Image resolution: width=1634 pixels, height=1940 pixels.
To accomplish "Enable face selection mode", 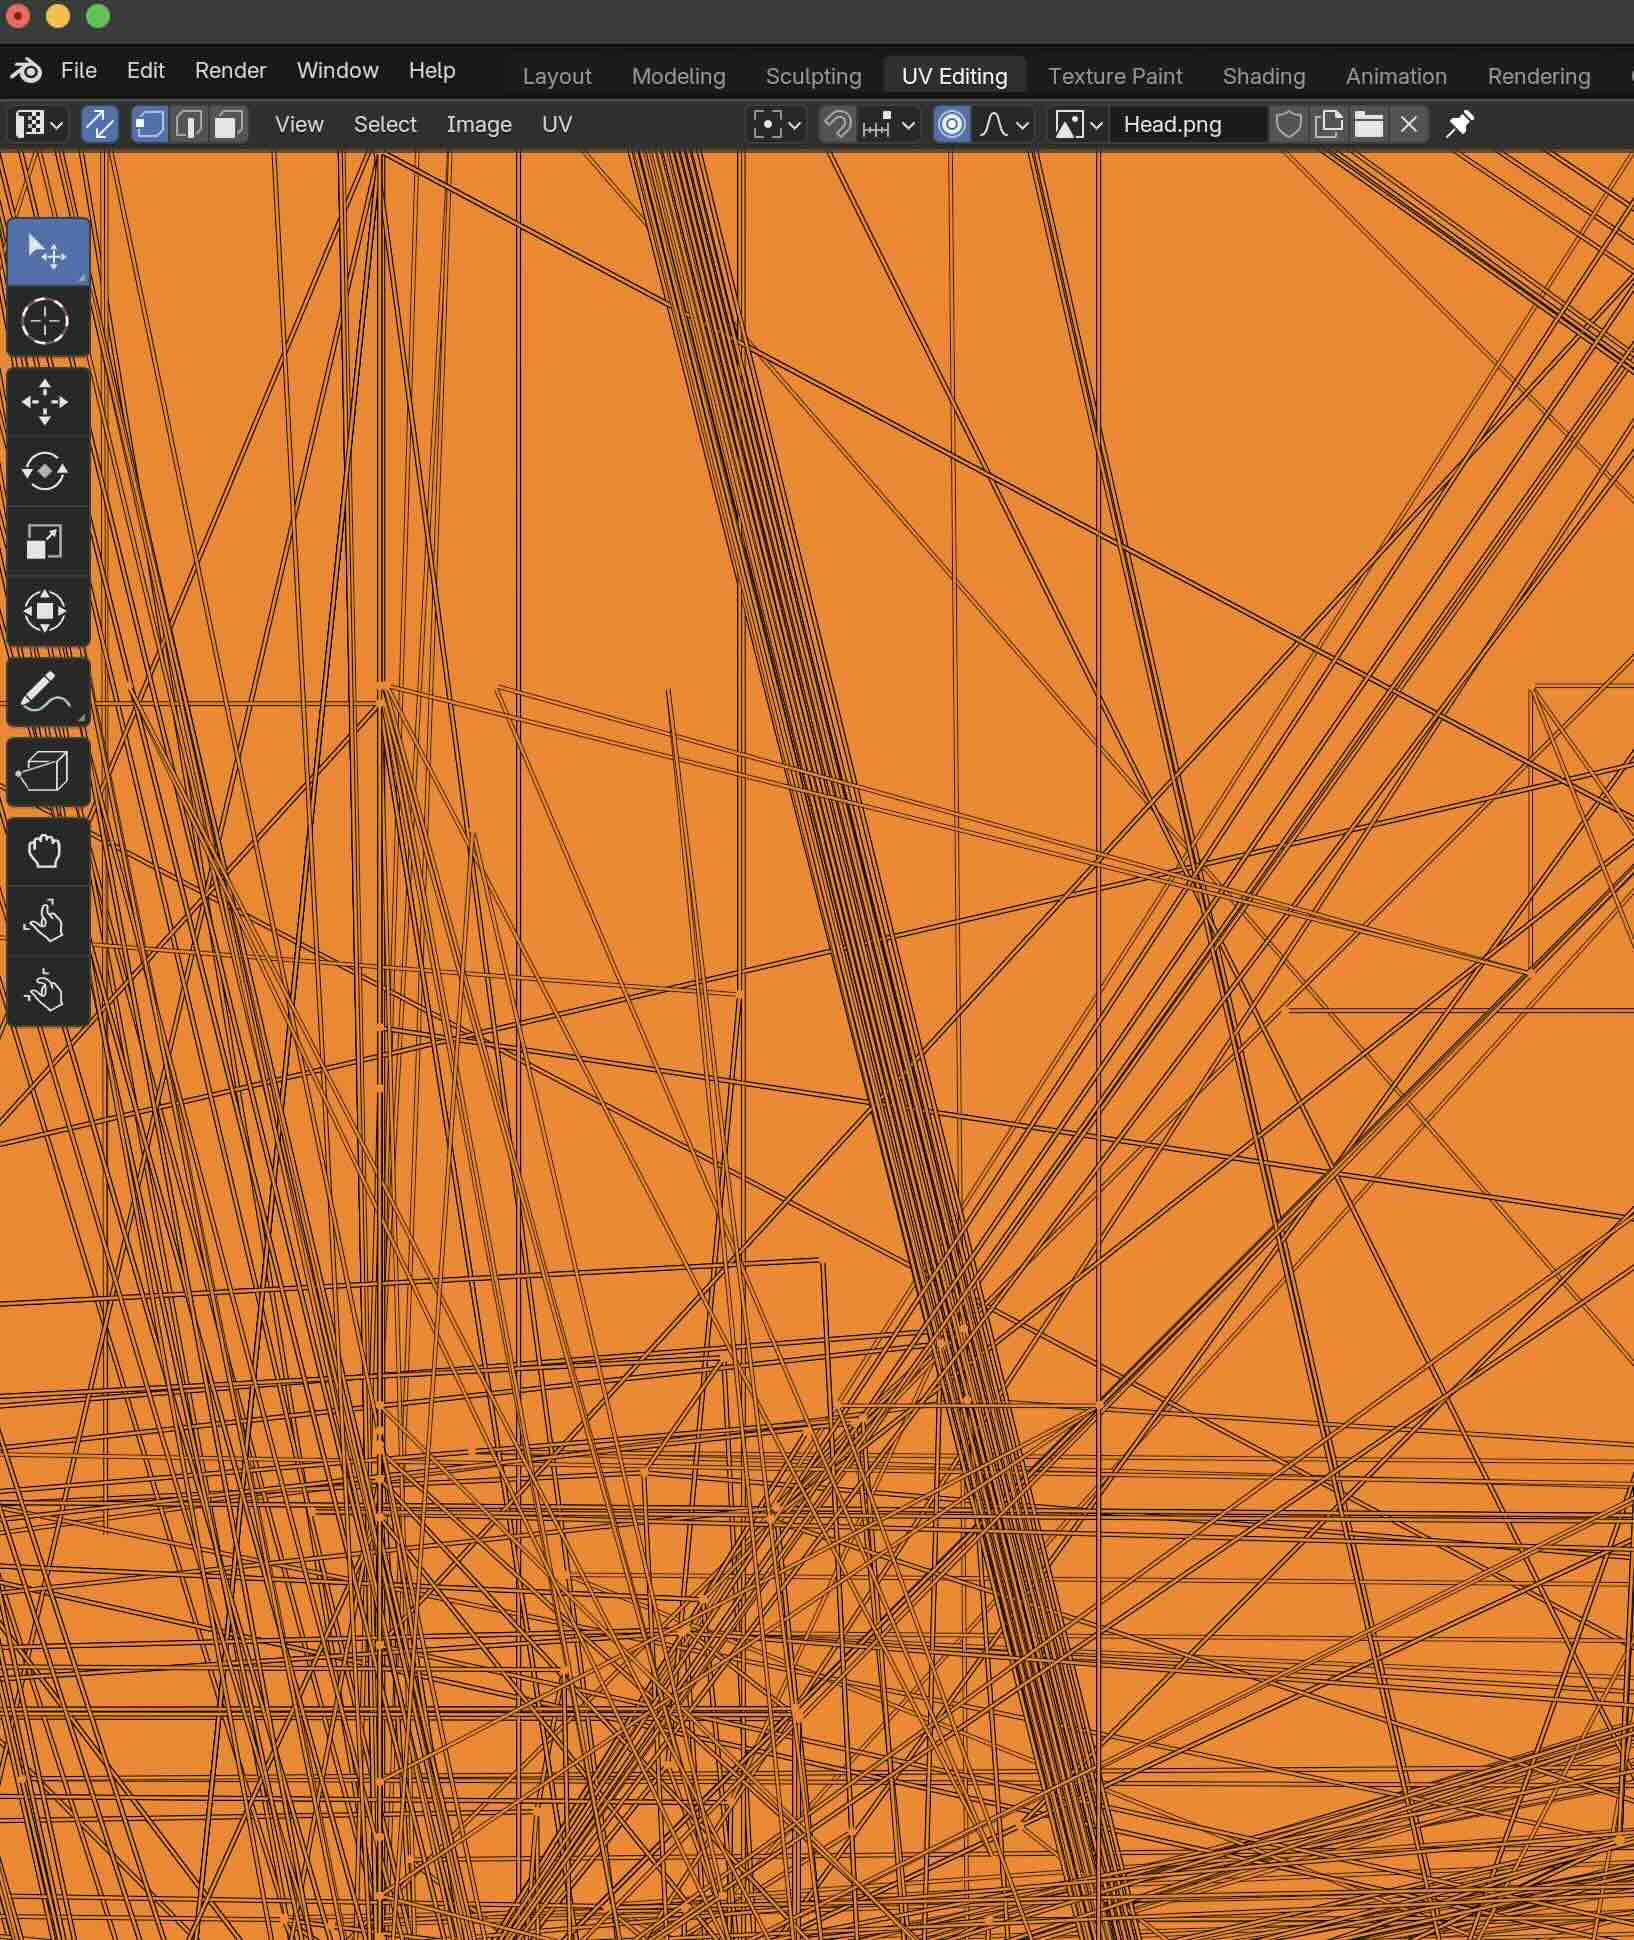I will [x=229, y=124].
